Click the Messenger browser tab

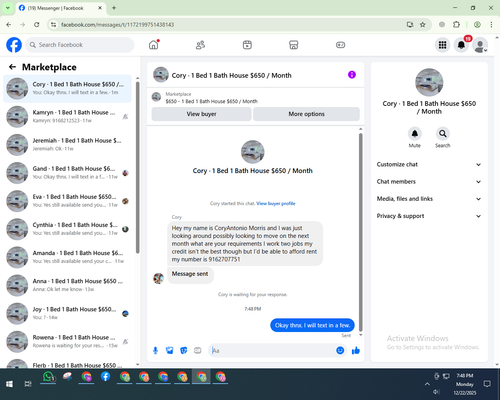61,8
